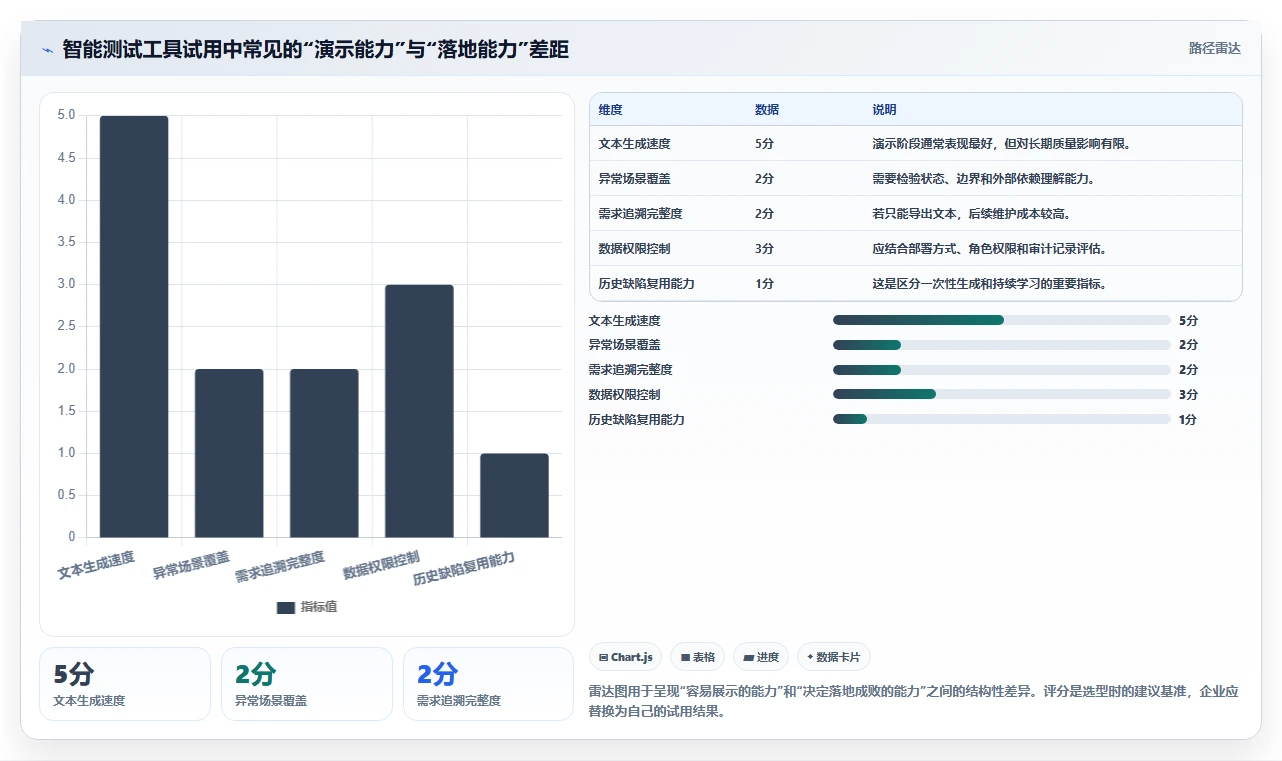
Task: Click the lightning icon beside the title
Action: coord(47,50)
